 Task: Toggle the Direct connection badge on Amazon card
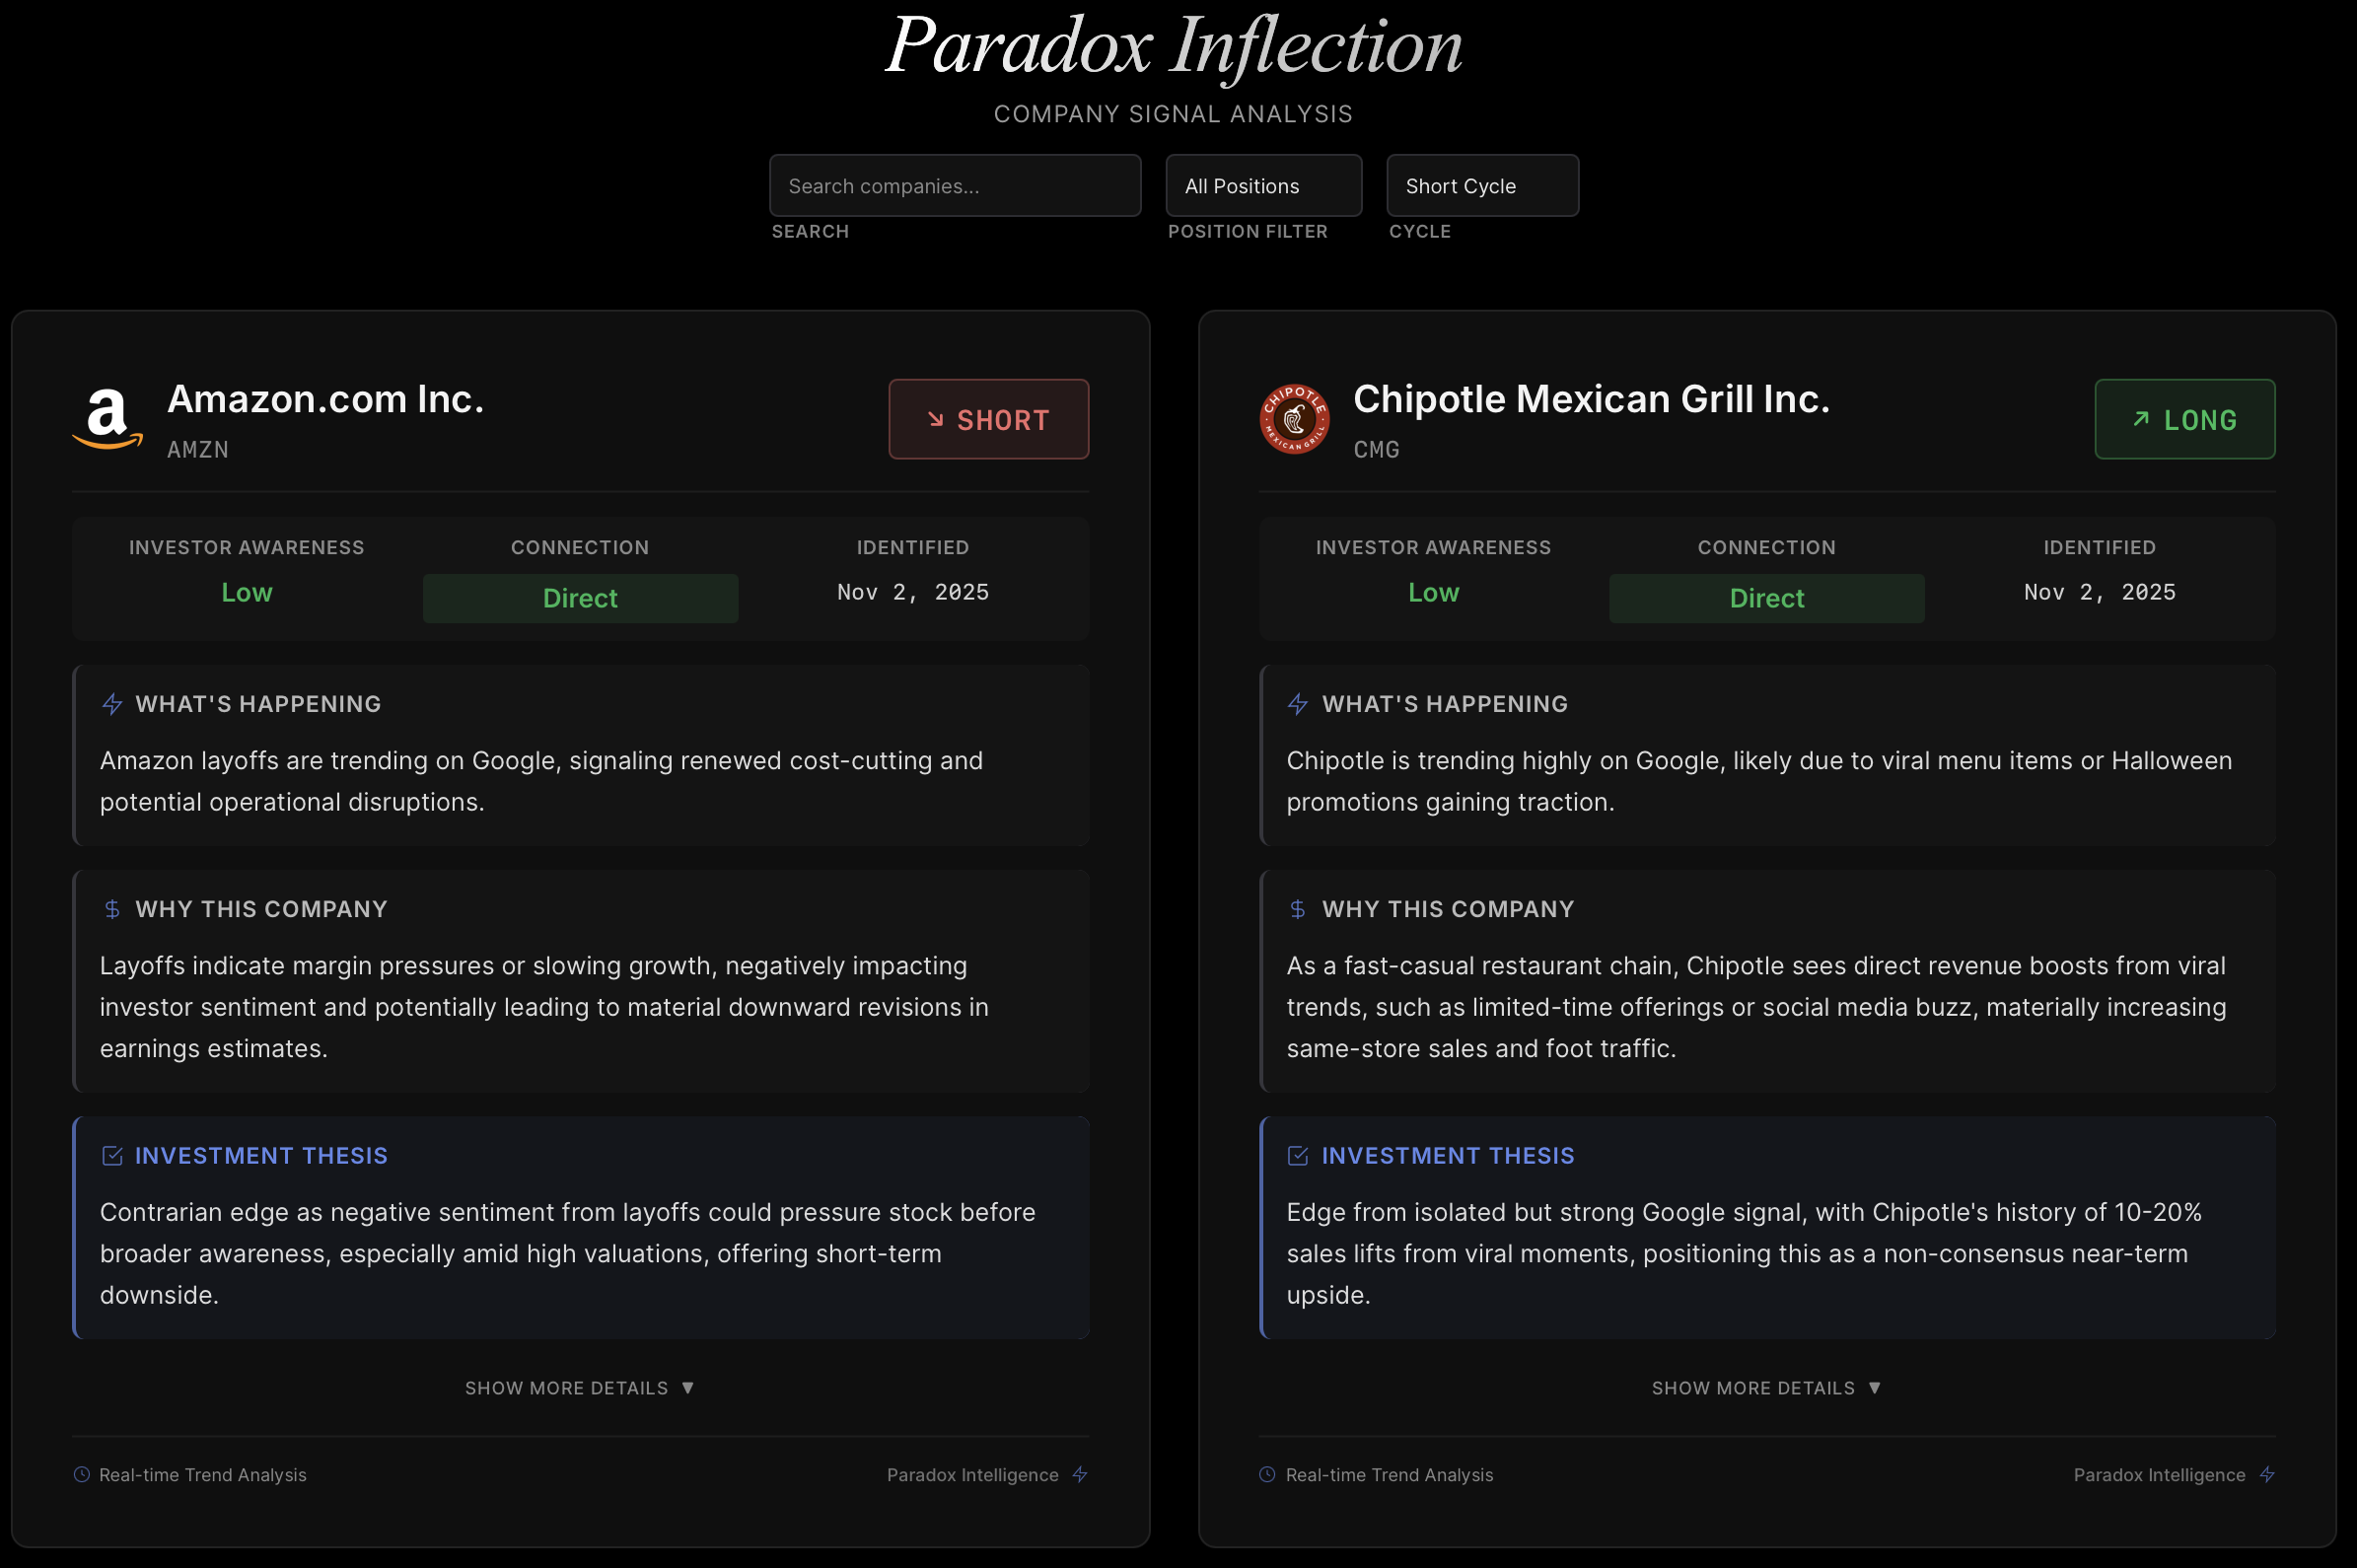pos(580,597)
